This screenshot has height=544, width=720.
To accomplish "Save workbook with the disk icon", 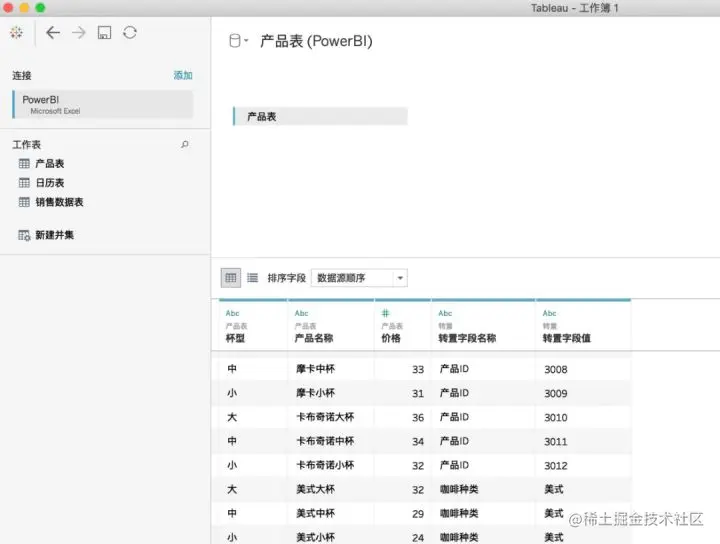I will coord(104,33).
